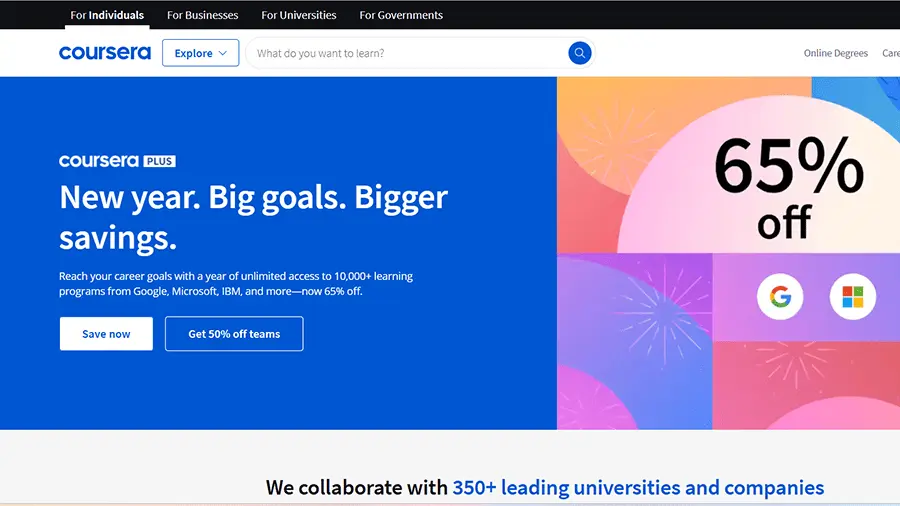Image resolution: width=900 pixels, height=506 pixels.
Task: Click the Coursera Plus logo badge
Action: (x=117, y=161)
